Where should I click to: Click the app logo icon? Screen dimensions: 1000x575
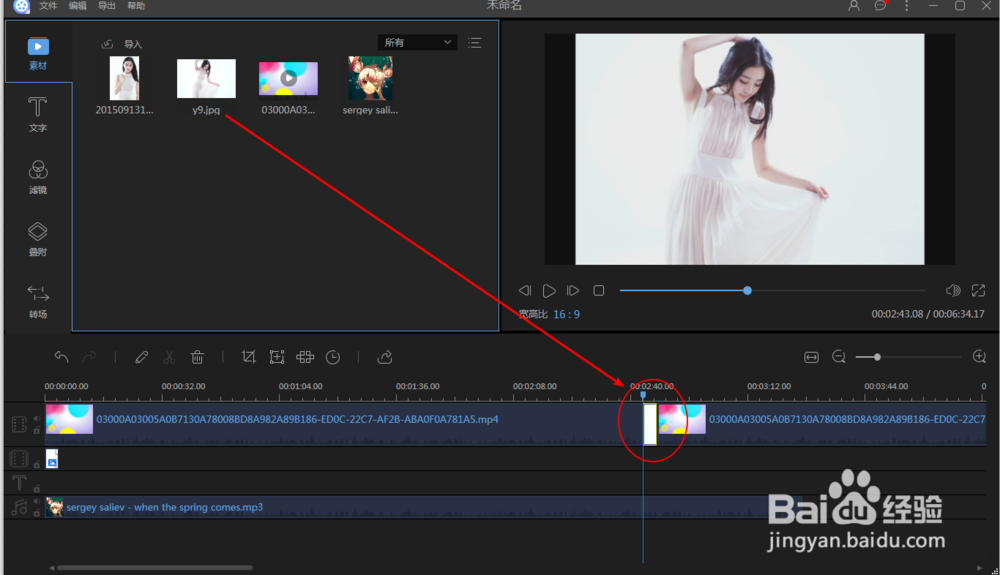(x=21, y=6)
